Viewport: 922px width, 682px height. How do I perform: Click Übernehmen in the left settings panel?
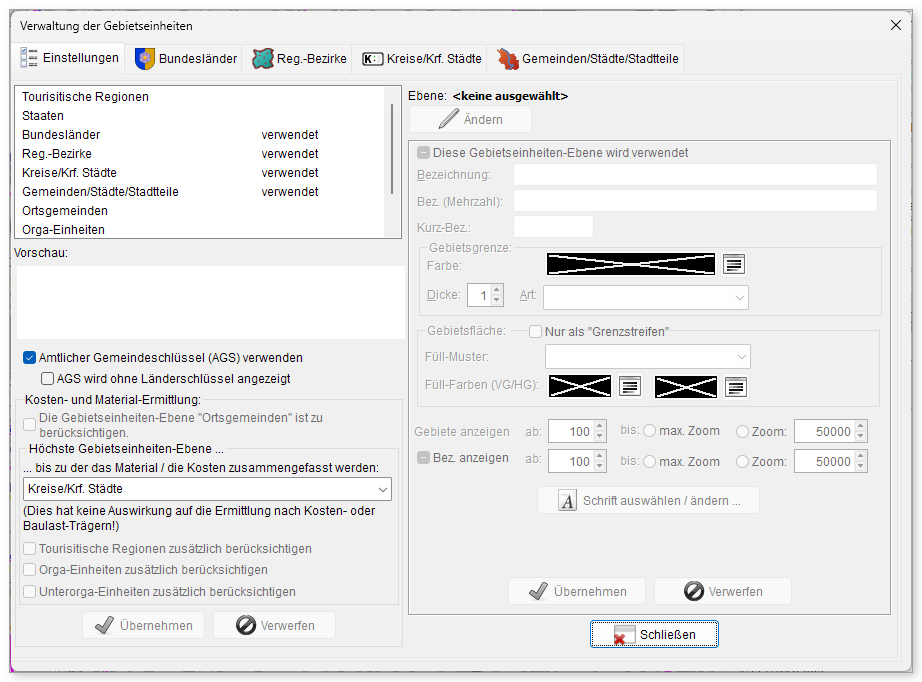143,625
